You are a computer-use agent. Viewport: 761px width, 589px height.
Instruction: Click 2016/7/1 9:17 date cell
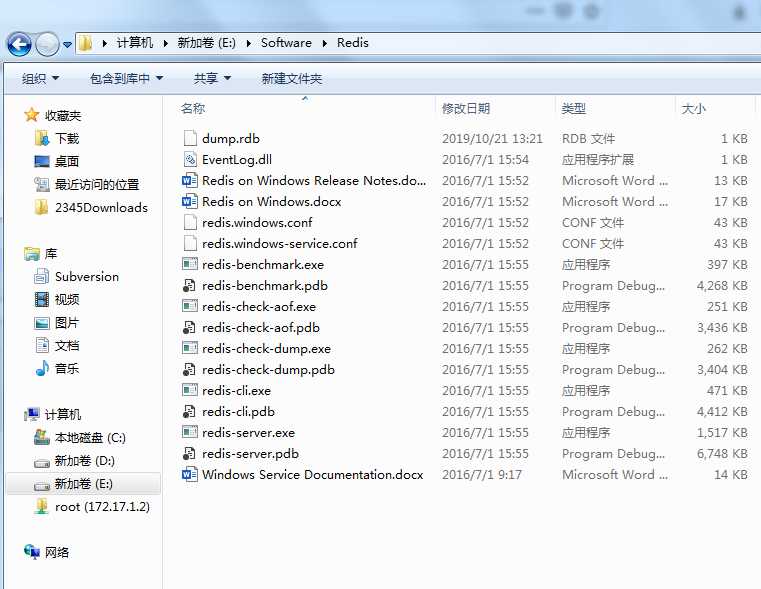point(481,474)
